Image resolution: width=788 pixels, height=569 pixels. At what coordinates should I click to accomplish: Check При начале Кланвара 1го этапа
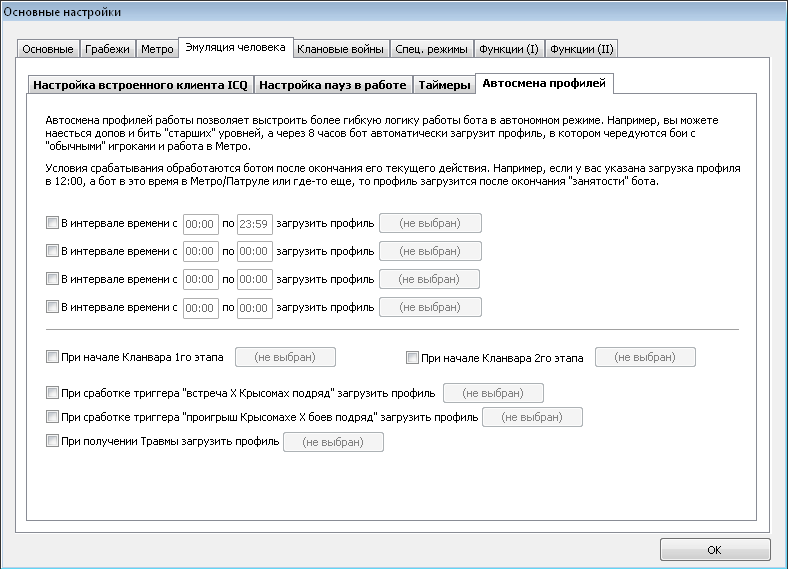click(x=52, y=357)
